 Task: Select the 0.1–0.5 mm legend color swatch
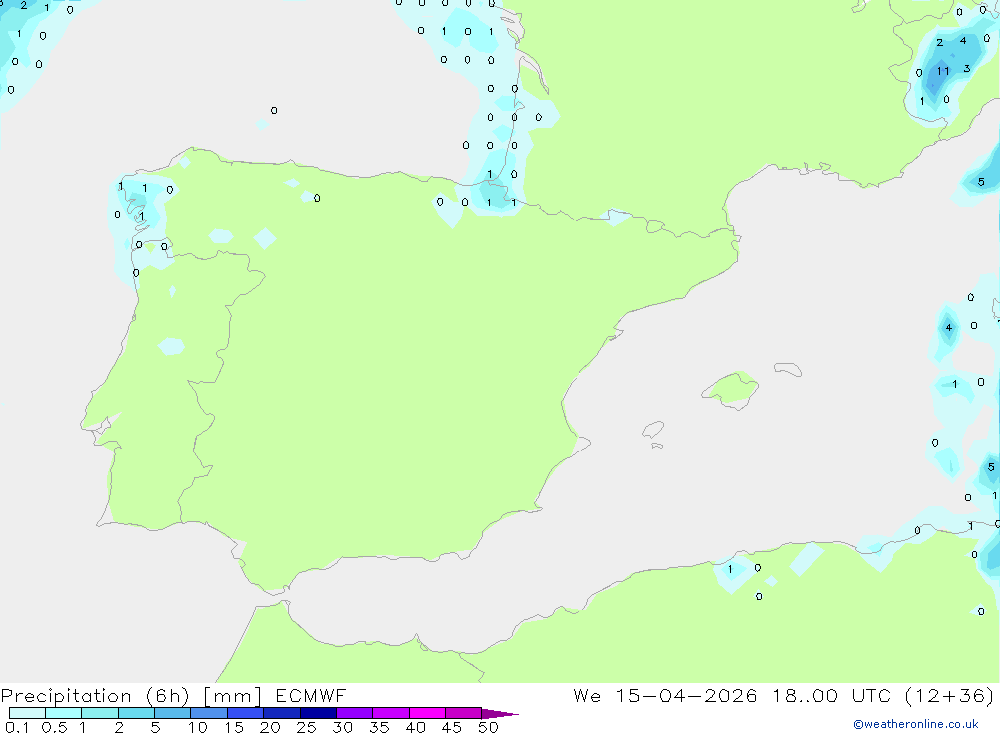pos(27,713)
